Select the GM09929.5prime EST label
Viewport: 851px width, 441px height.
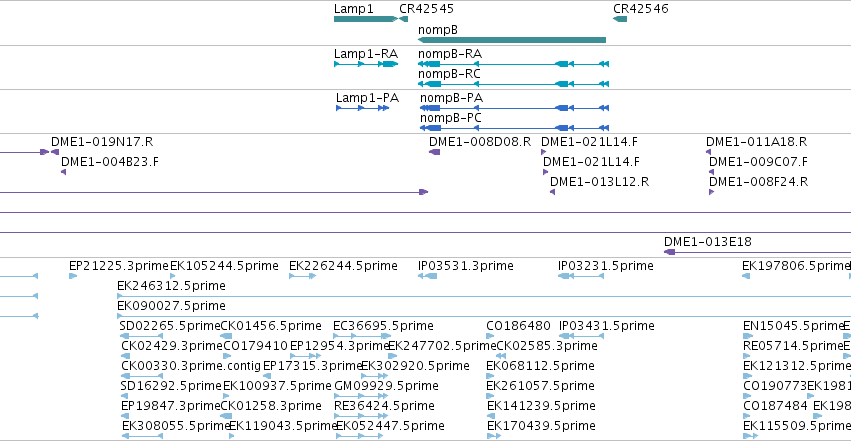386,386
